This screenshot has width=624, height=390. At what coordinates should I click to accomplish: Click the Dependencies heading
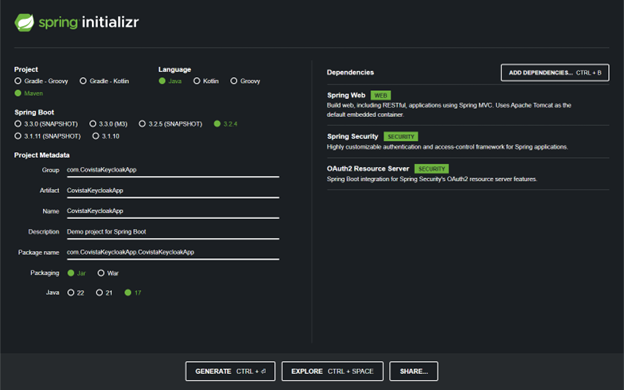(x=350, y=72)
